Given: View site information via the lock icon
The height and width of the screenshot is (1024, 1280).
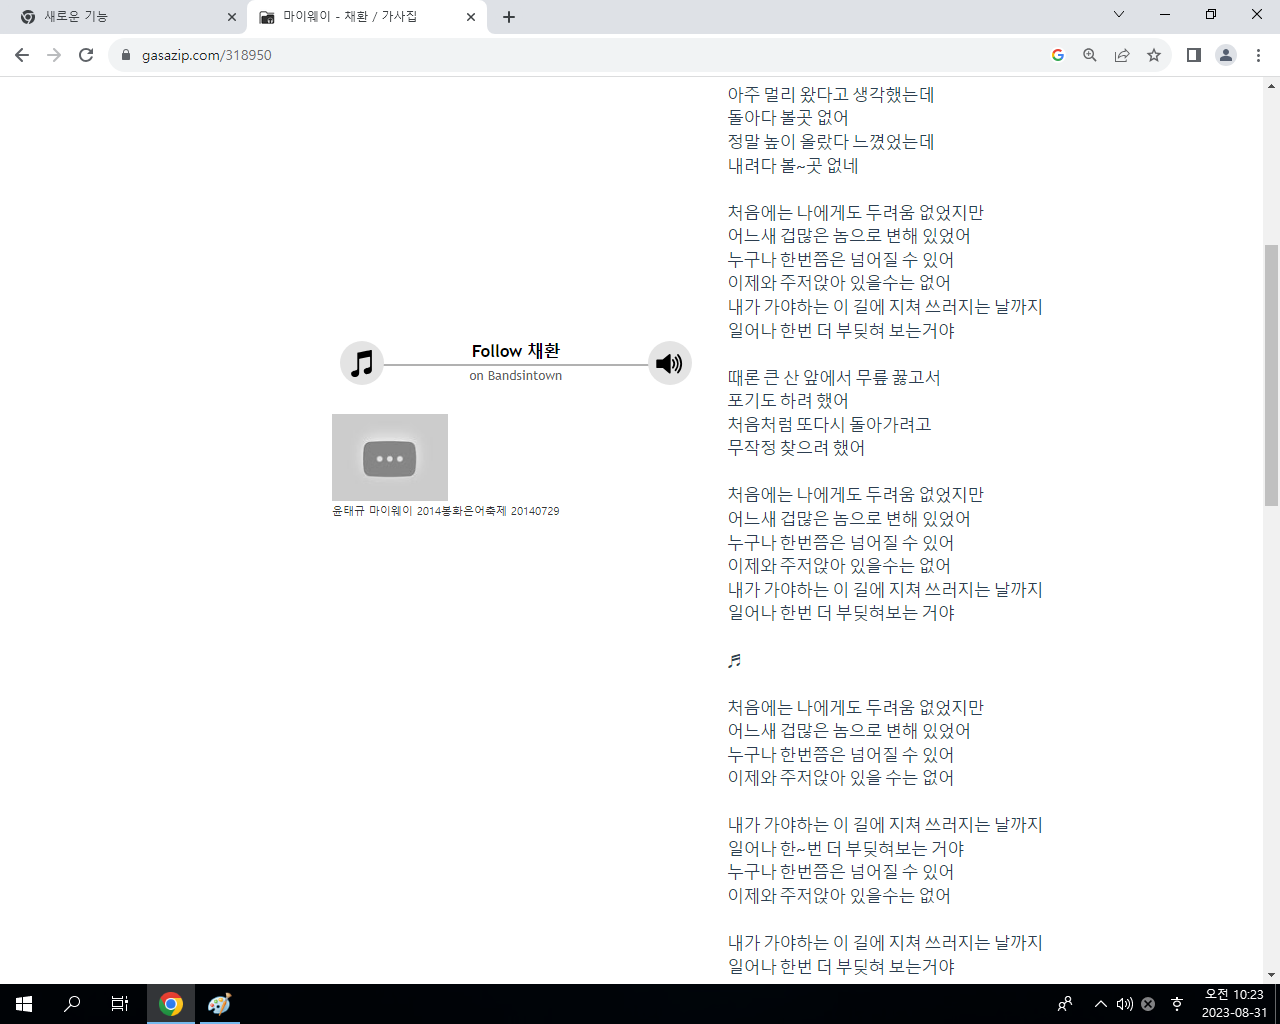Looking at the screenshot, I should (x=125, y=55).
